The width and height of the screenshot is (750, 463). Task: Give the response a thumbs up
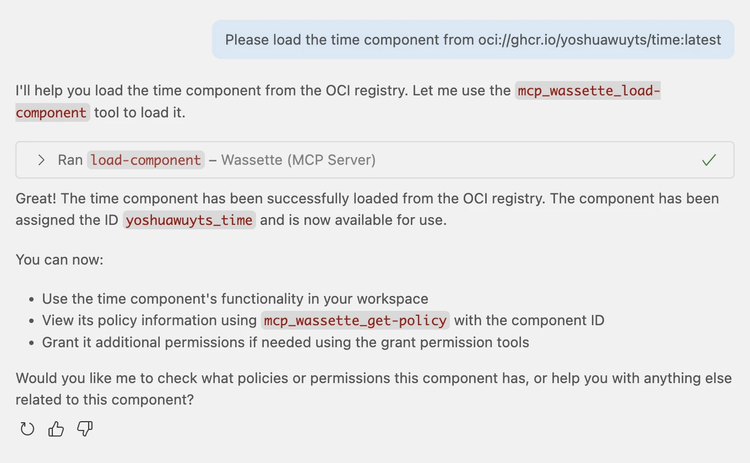tap(56, 429)
